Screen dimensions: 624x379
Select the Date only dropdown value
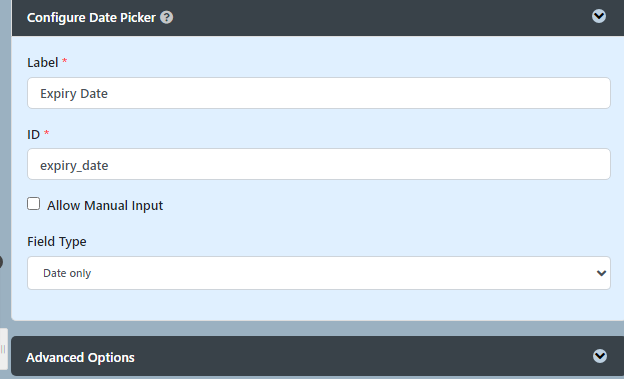click(x=67, y=273)
